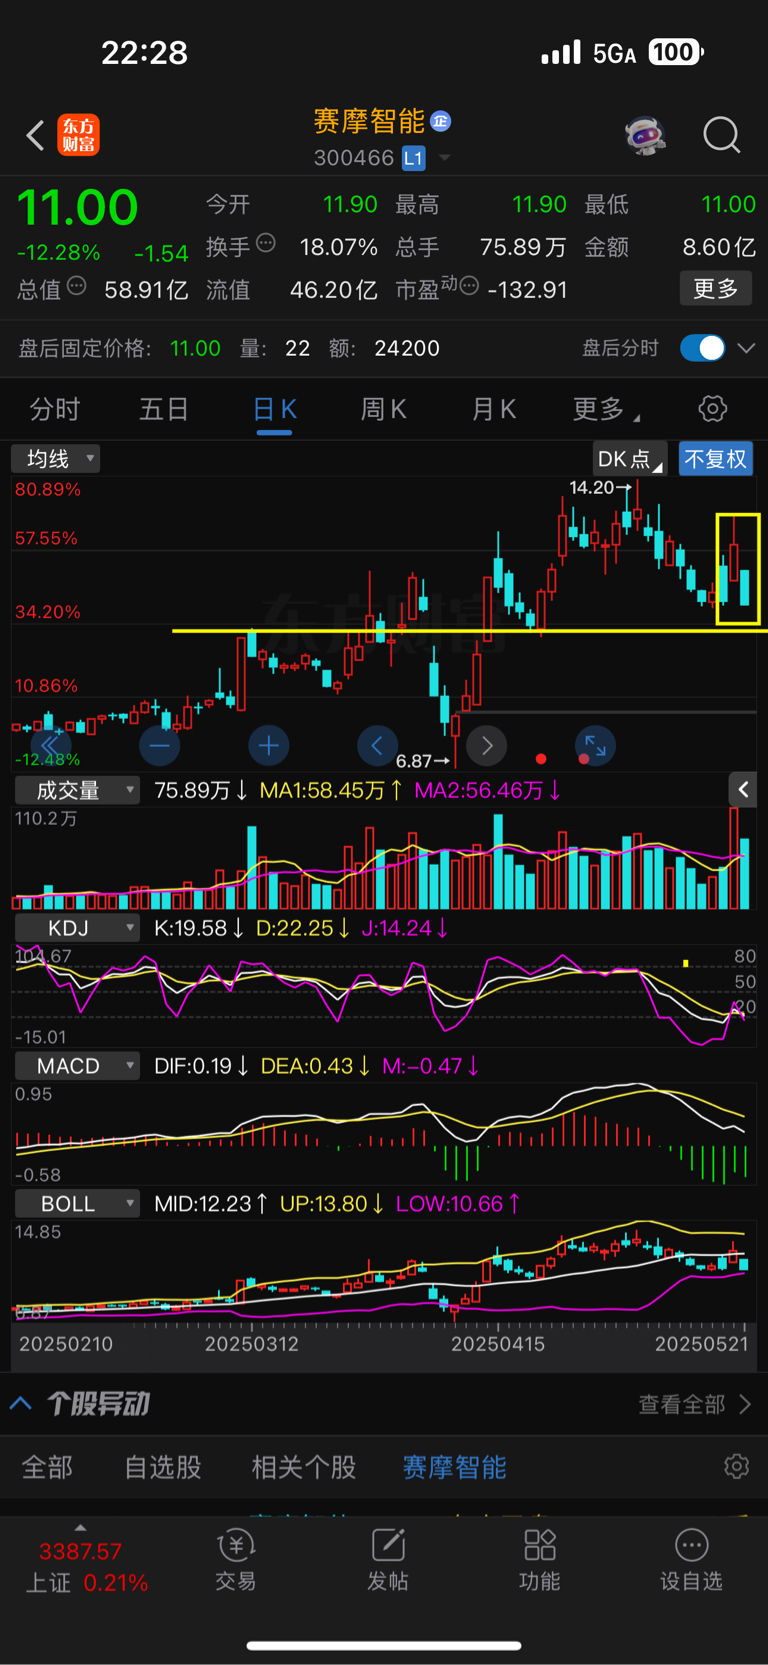Viewport: 768px width, 1665px height.
Task: Select 赛摩智能 filter tab
Action: click(x=454, y=1467)
